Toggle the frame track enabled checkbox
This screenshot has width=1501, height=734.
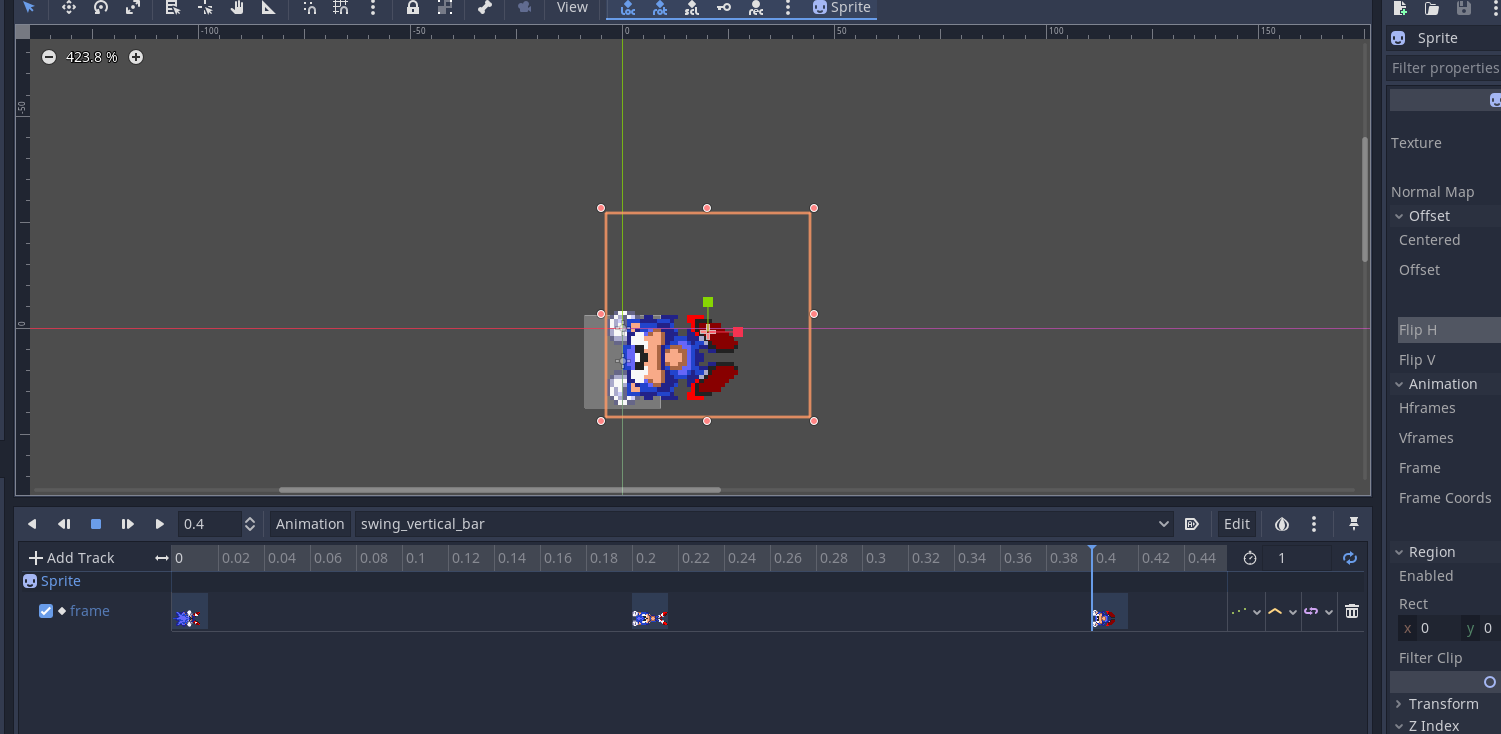pyautogui.click(x=45, y=610)
